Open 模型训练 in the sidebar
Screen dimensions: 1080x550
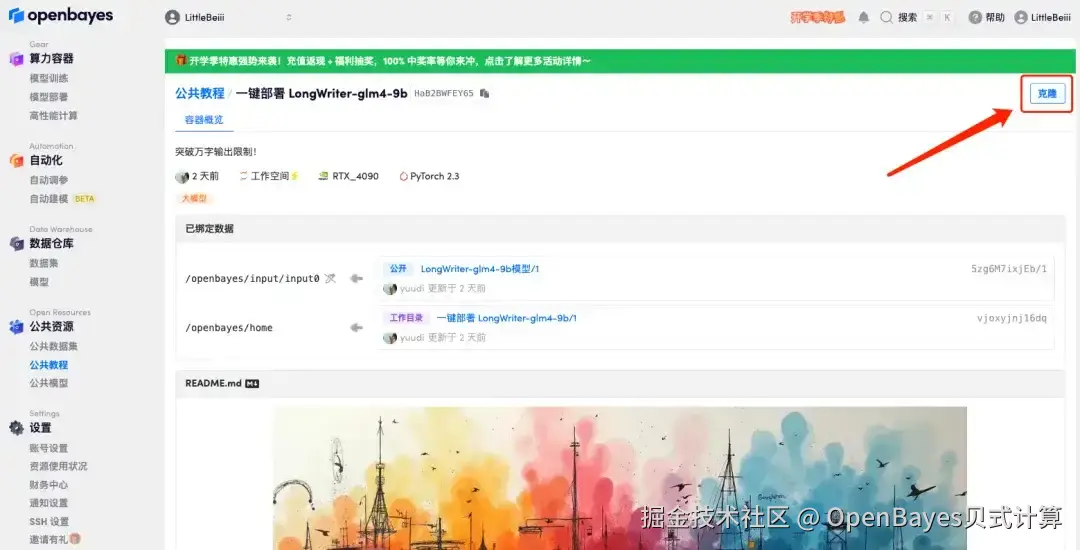[49, 78]
